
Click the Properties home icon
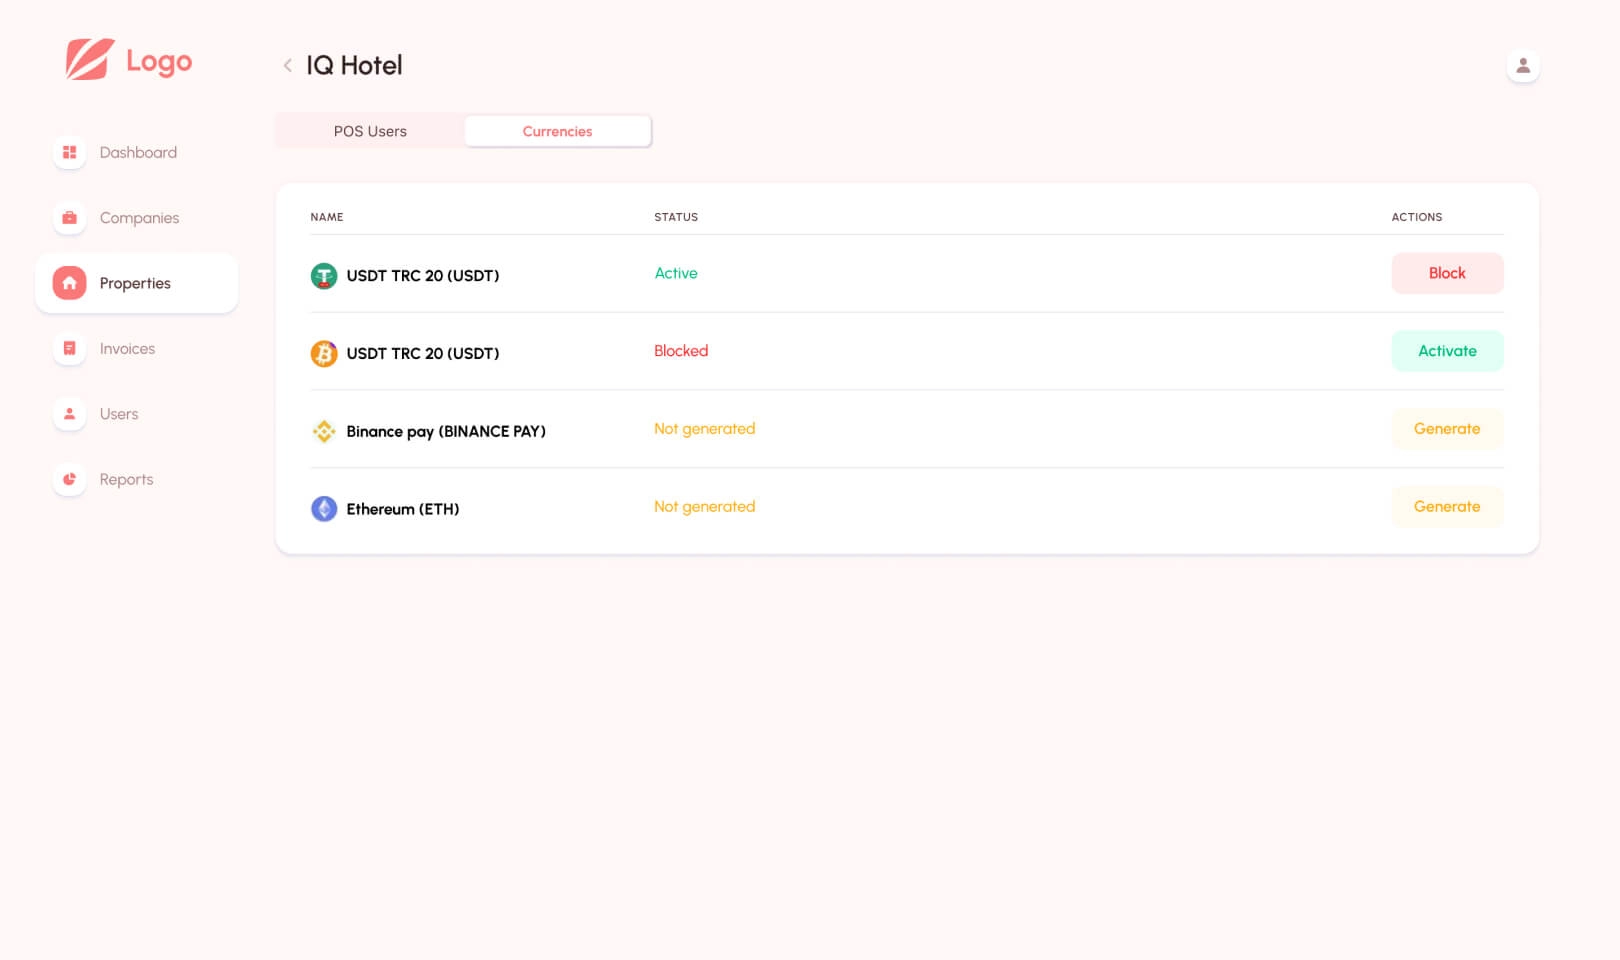[x=69, y=283]
